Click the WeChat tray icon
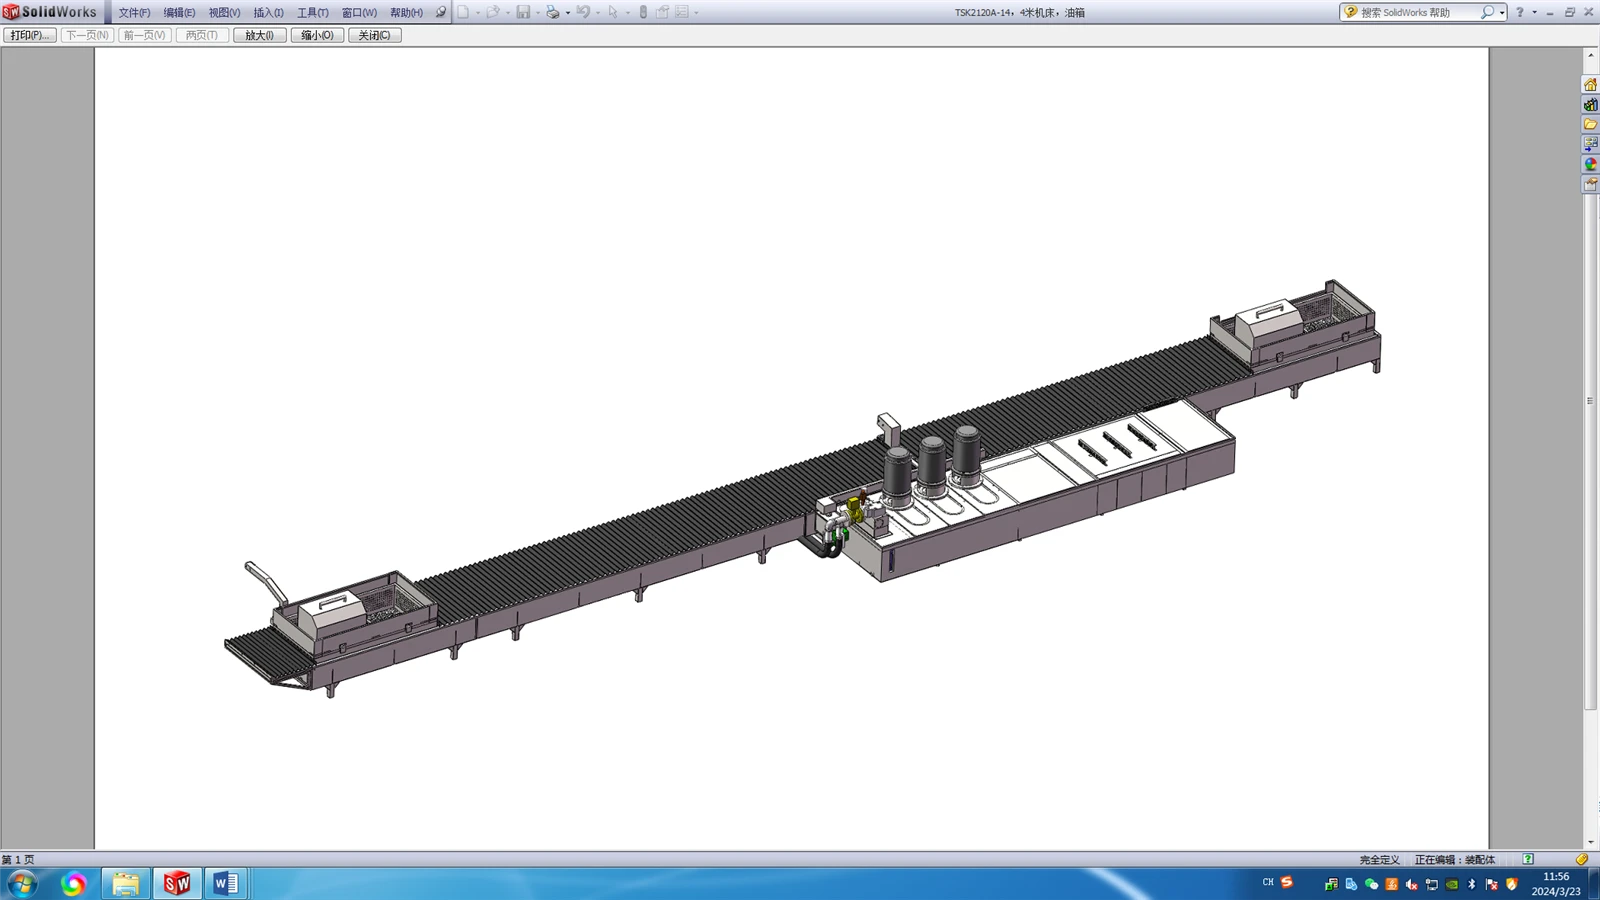Screen dimensions: 1600x900 click(1372, 884)
